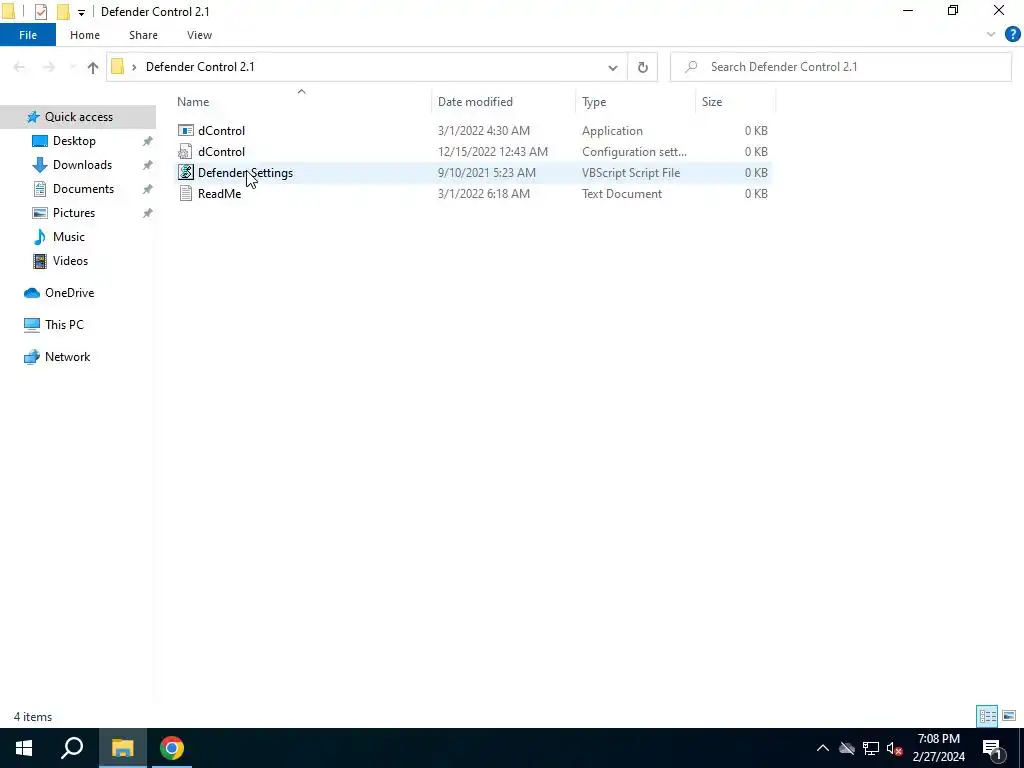Click the date 9/10/2021 5:23 AM
Viewport: 1024px width, 768px height.
(487, 172)
